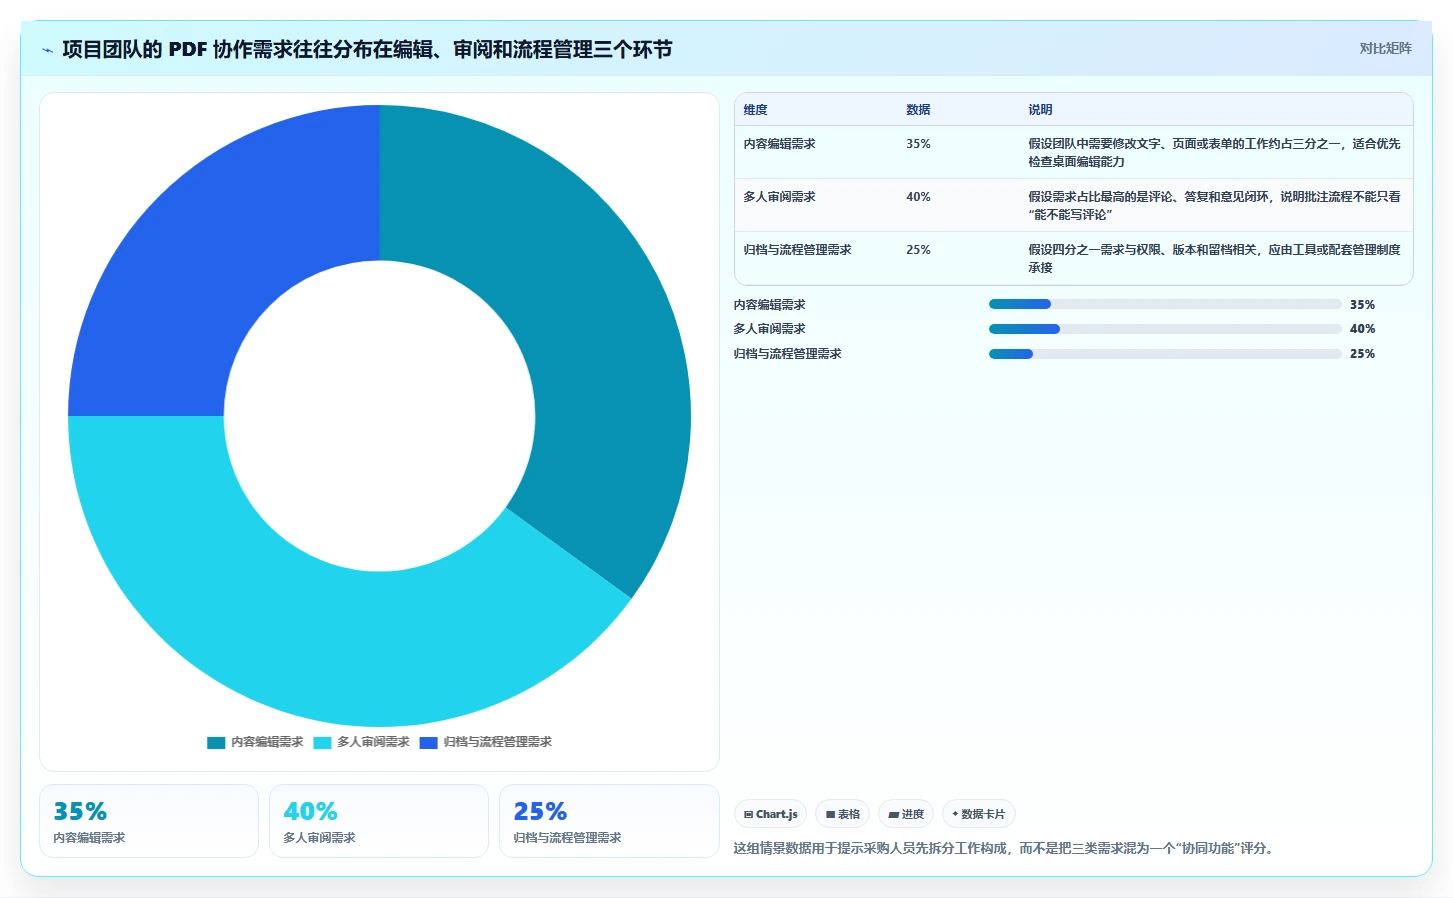Toggle the 多人审阅需求 legend swatch under the chart
The image size is (1453, 898).
[x=322, y=742]
